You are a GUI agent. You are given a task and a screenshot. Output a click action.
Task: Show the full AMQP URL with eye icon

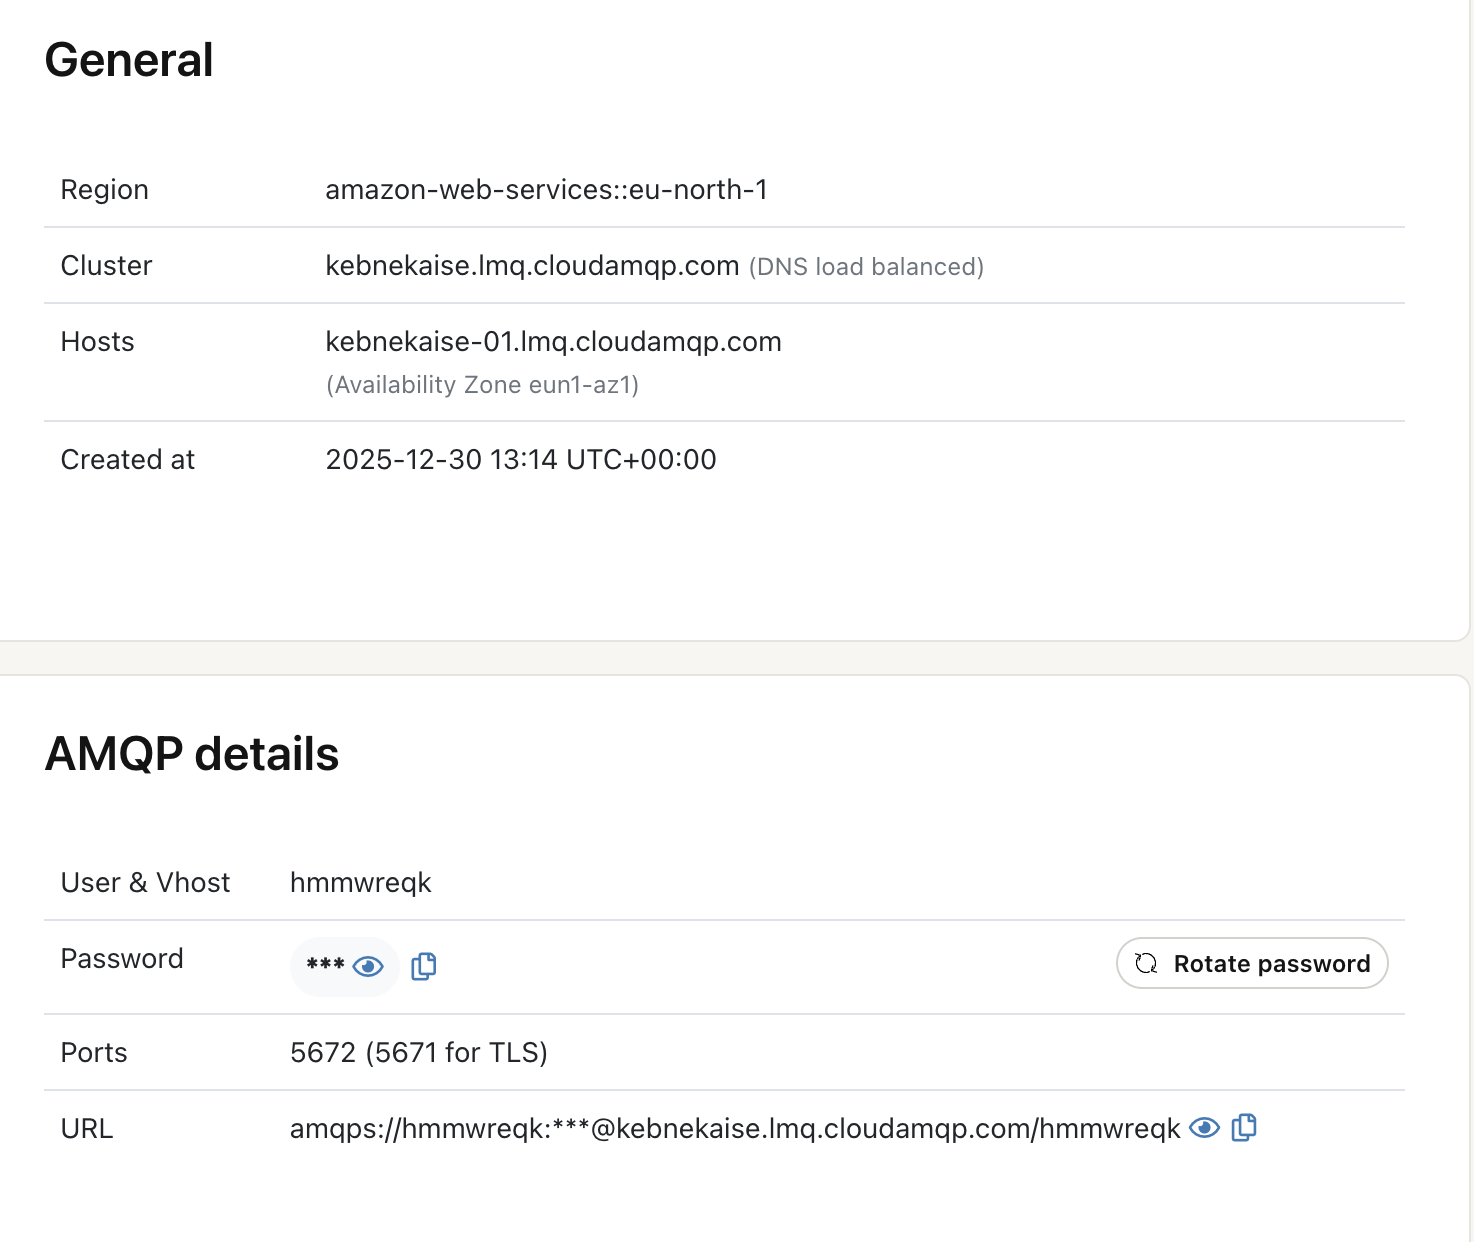click(1204, 1128)
